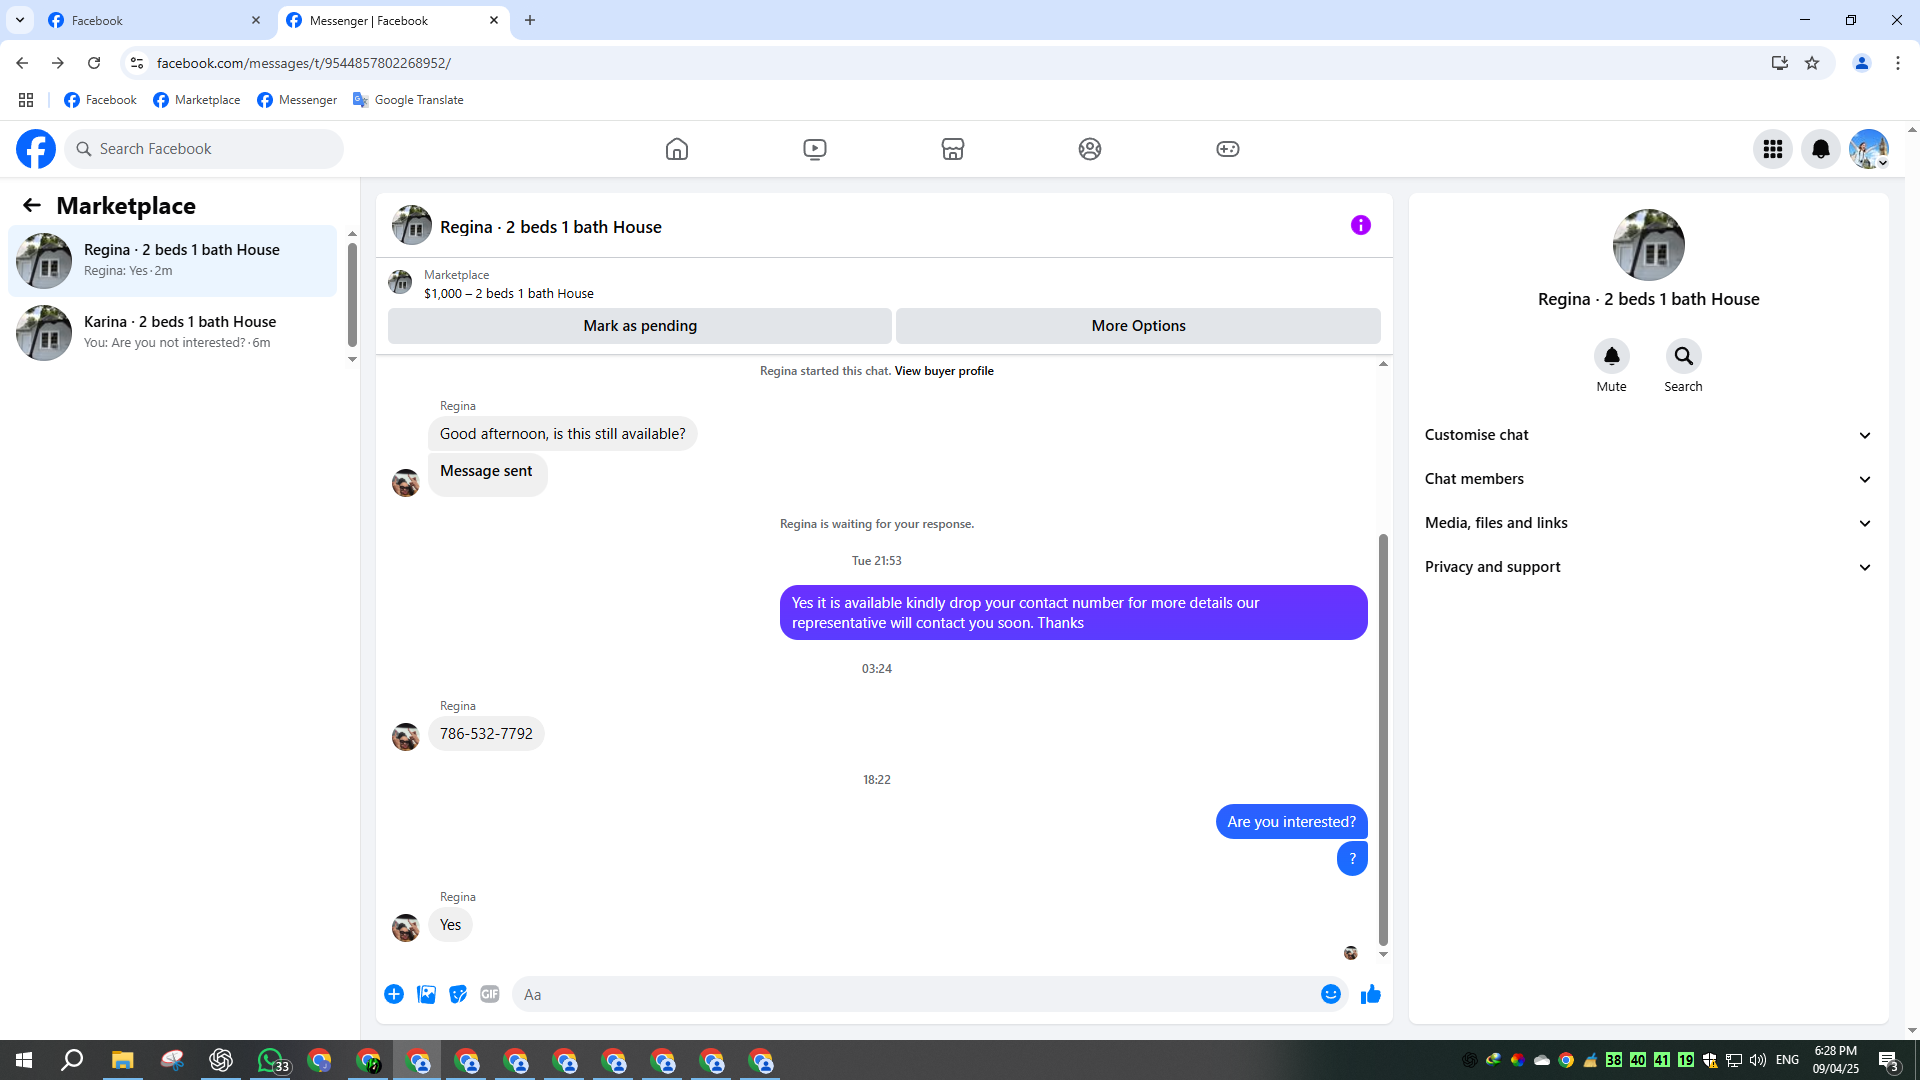This screenshot has width=1920, height=1080.
Task: Mute this chat with bell icon
Action: 1612,356
